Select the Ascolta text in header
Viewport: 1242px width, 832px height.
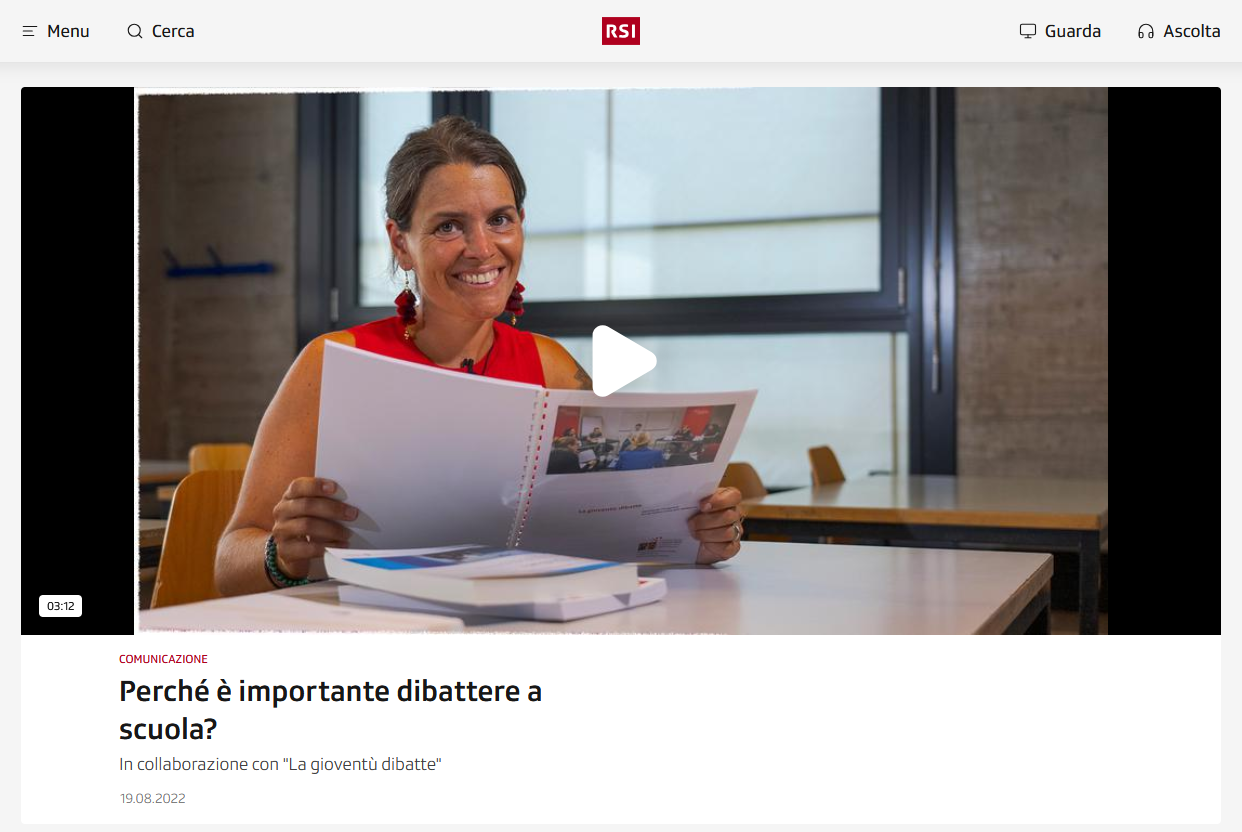pyautogui.click(x=1192, y=31)
